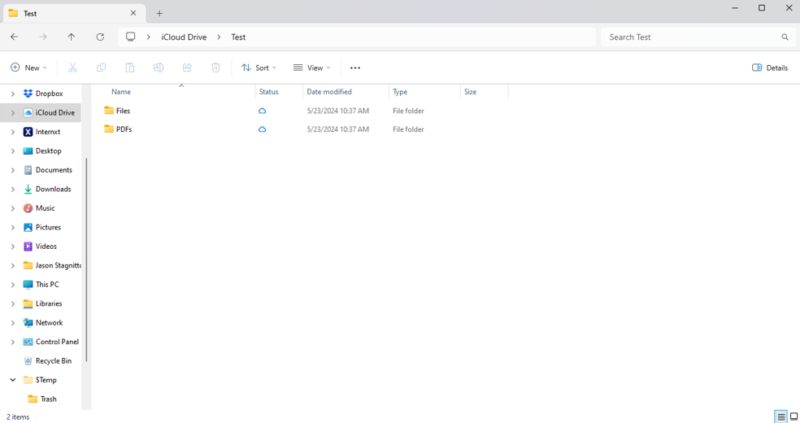This screenshot has height=423, width=800.
Task: Sort by Size column header
Action: pos(470,92)
